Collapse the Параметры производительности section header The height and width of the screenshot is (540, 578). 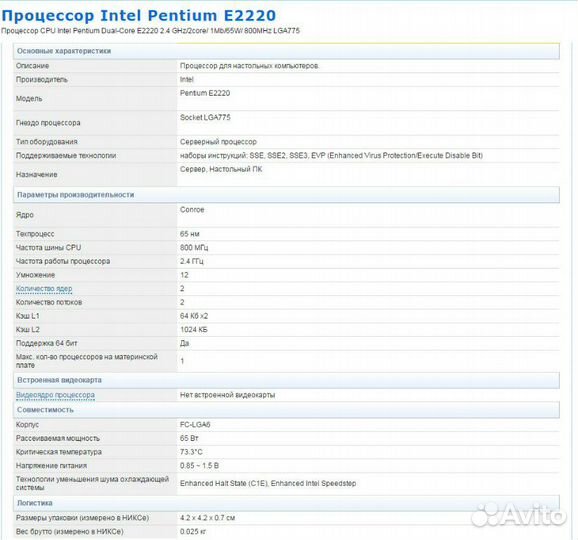286,195
